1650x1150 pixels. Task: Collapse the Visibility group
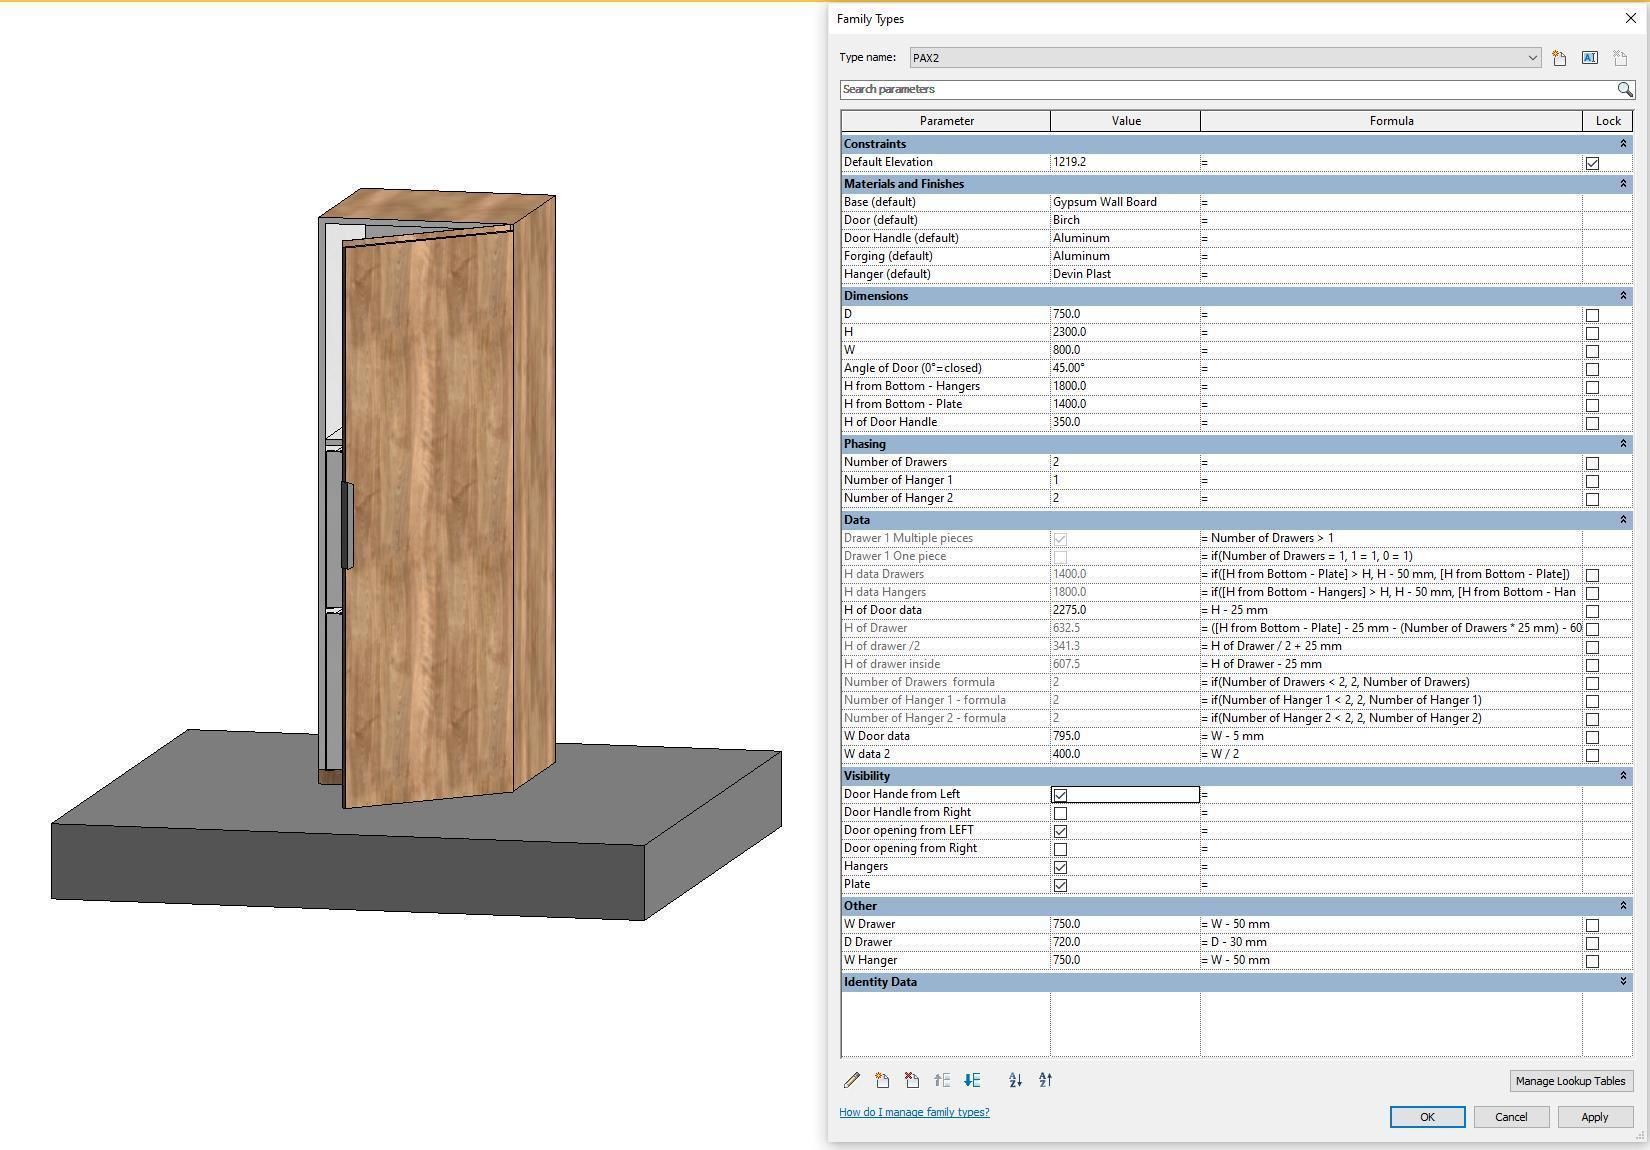pos(1623,776)
